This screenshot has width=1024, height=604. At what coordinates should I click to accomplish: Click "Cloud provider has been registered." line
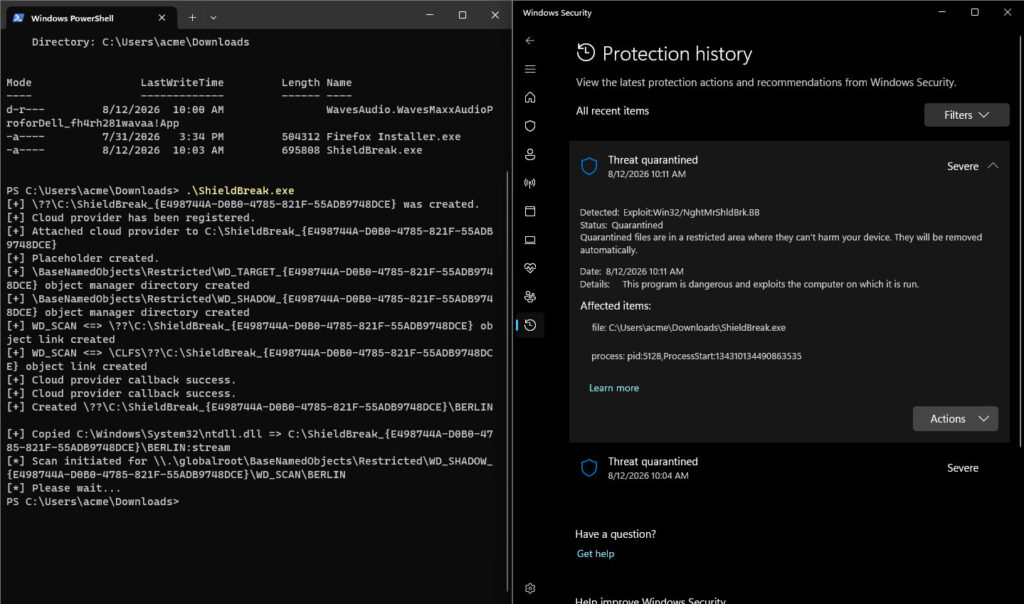[131, 217]
